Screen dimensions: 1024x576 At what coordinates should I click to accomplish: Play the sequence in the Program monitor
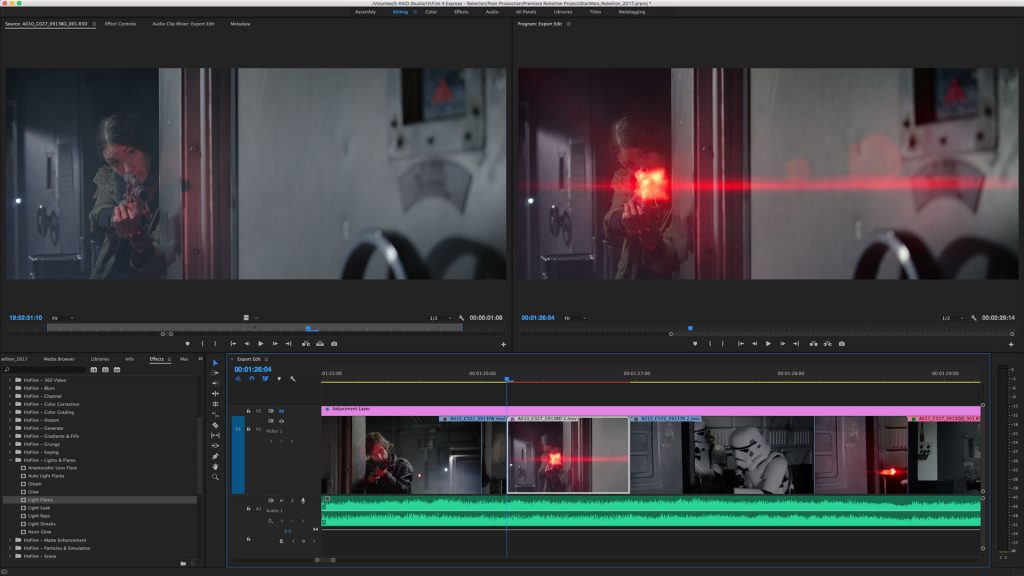pos(768,343)
